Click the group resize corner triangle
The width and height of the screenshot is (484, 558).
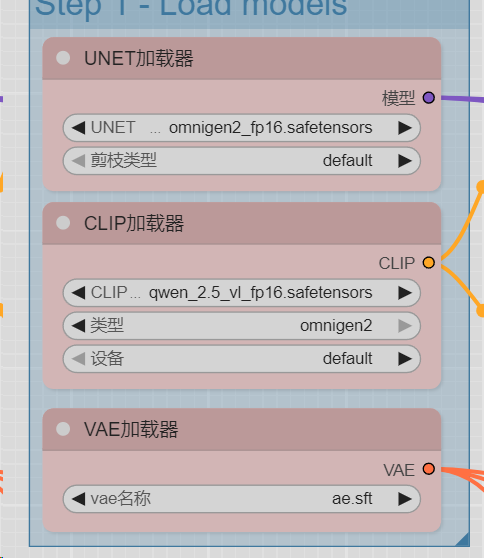[x=464, y=540]
